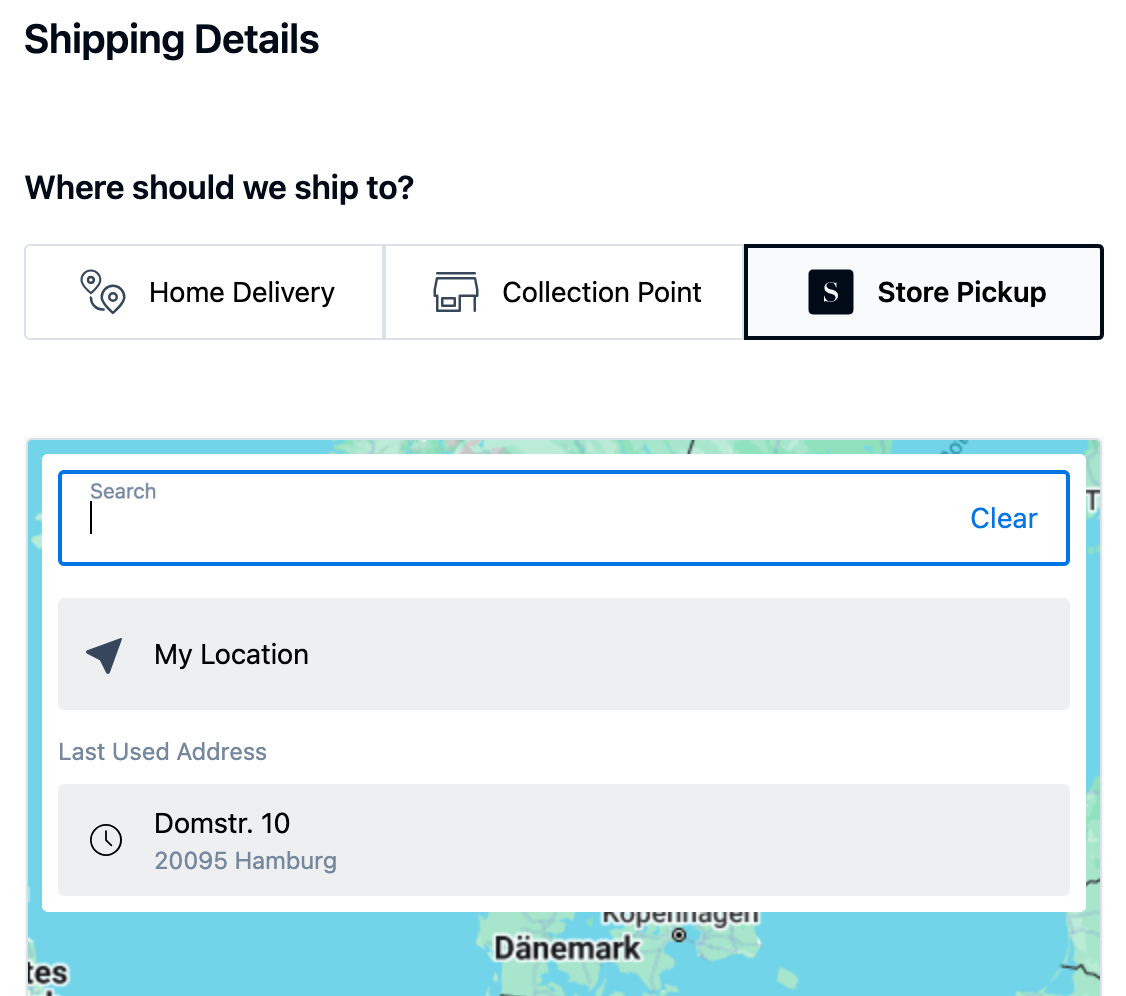Viewport: 1126px width, 996px height.
Task: Click the 20095 Hamburg postal code line
Action: 245,860
